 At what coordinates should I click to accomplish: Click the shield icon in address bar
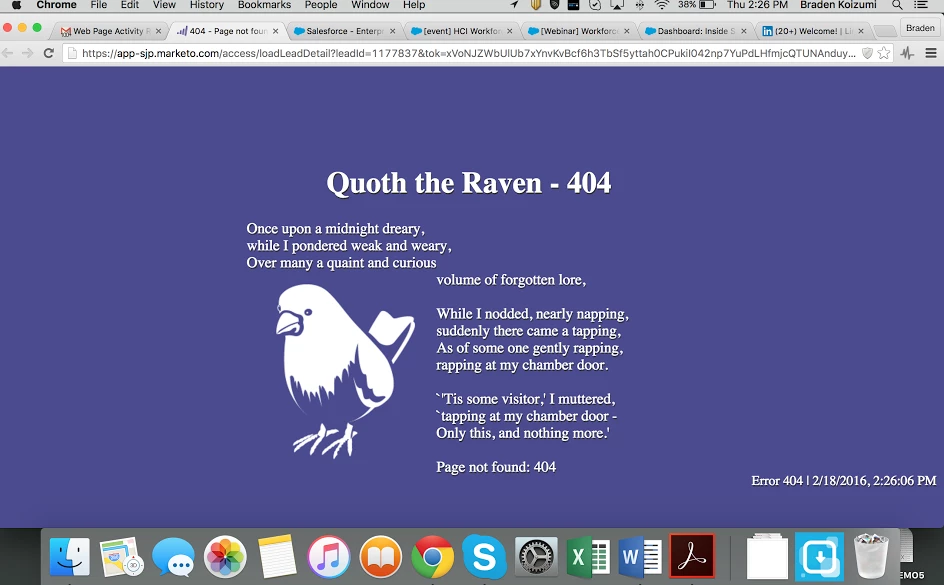(867, 53)
